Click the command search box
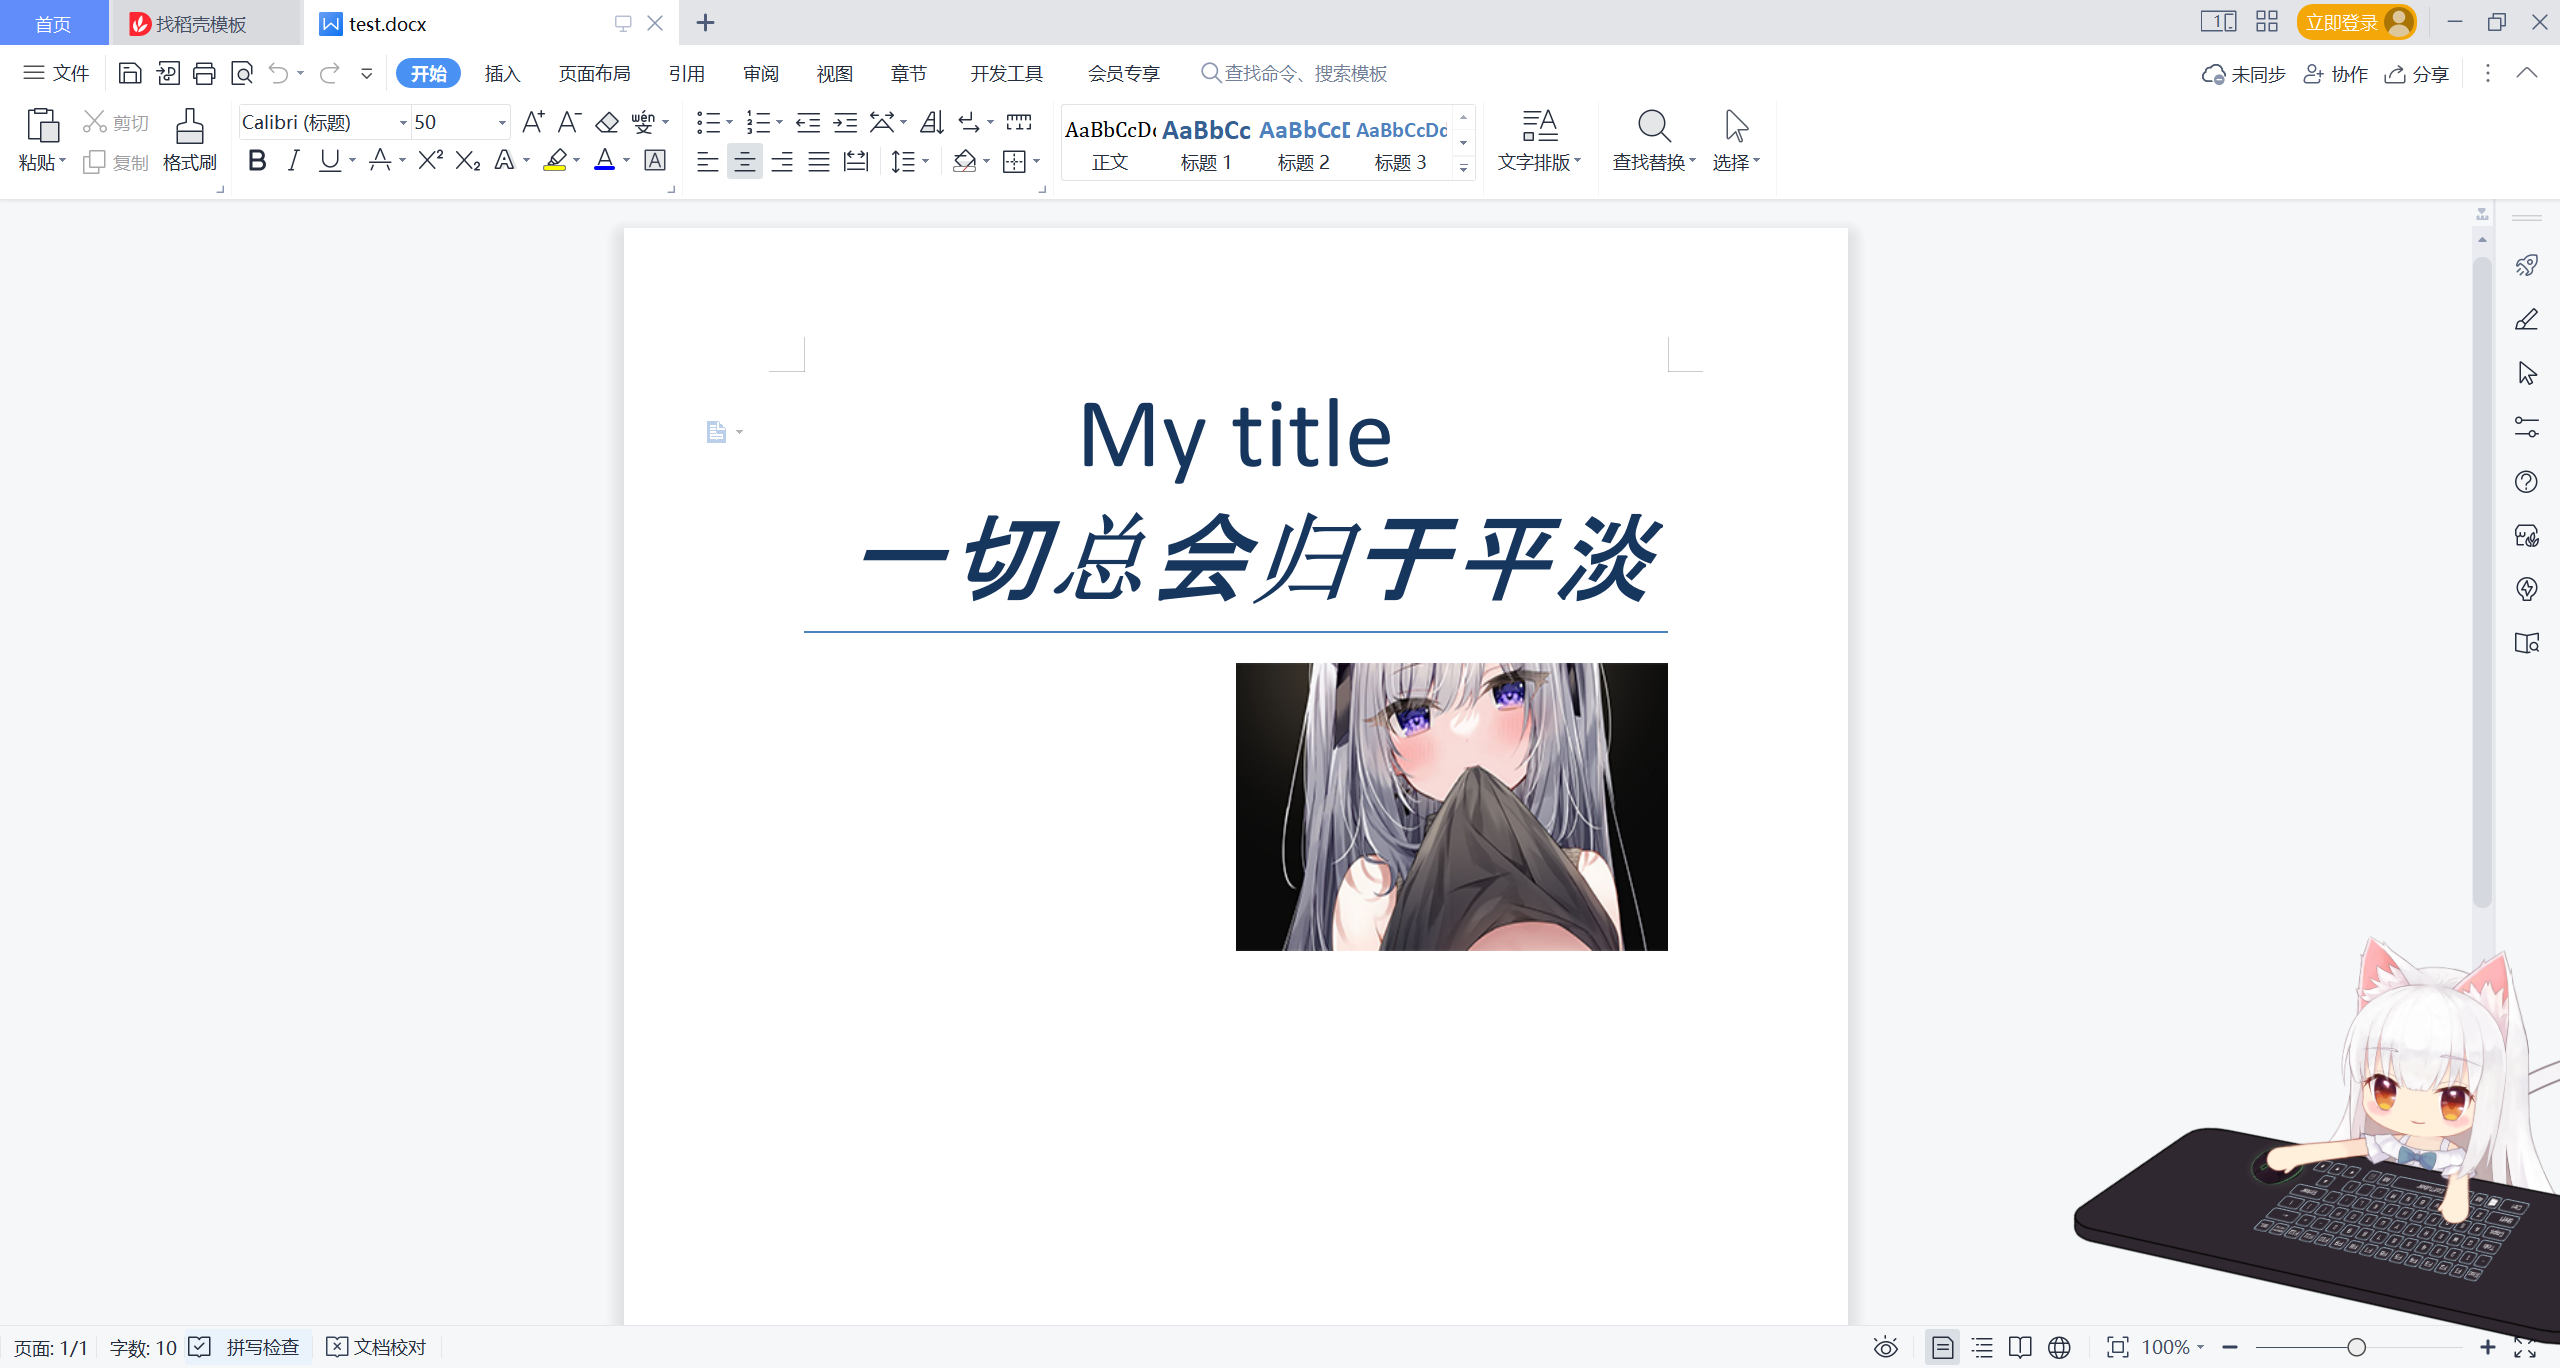 [x=1294, y=73]
